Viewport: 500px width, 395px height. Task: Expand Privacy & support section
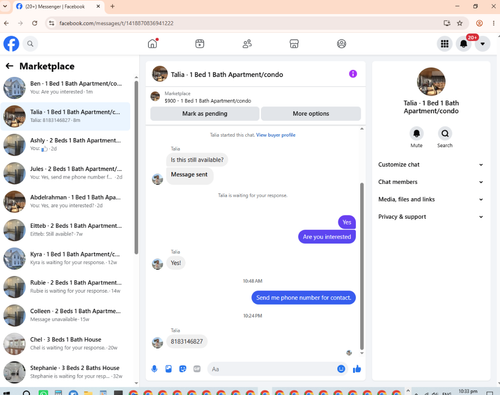[x=431, y=217]
